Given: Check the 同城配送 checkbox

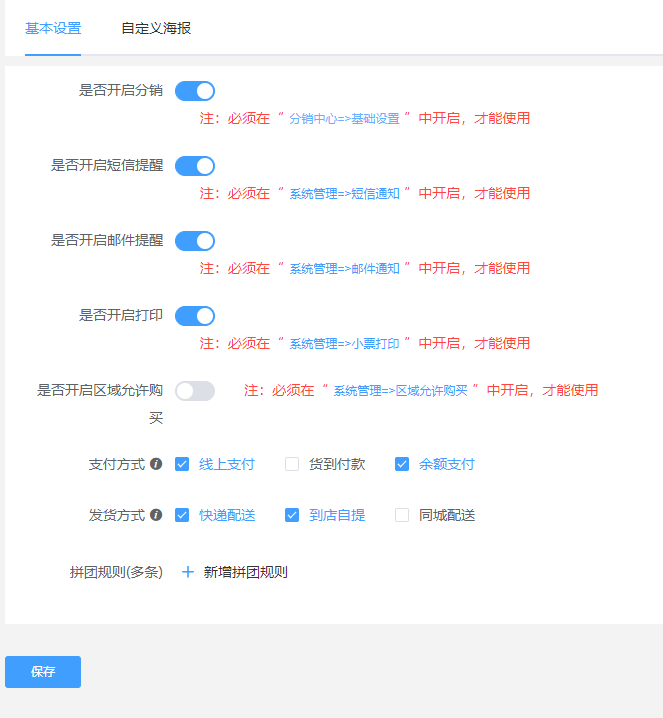Looking at the screenshot, I should [x=402, y=515].
